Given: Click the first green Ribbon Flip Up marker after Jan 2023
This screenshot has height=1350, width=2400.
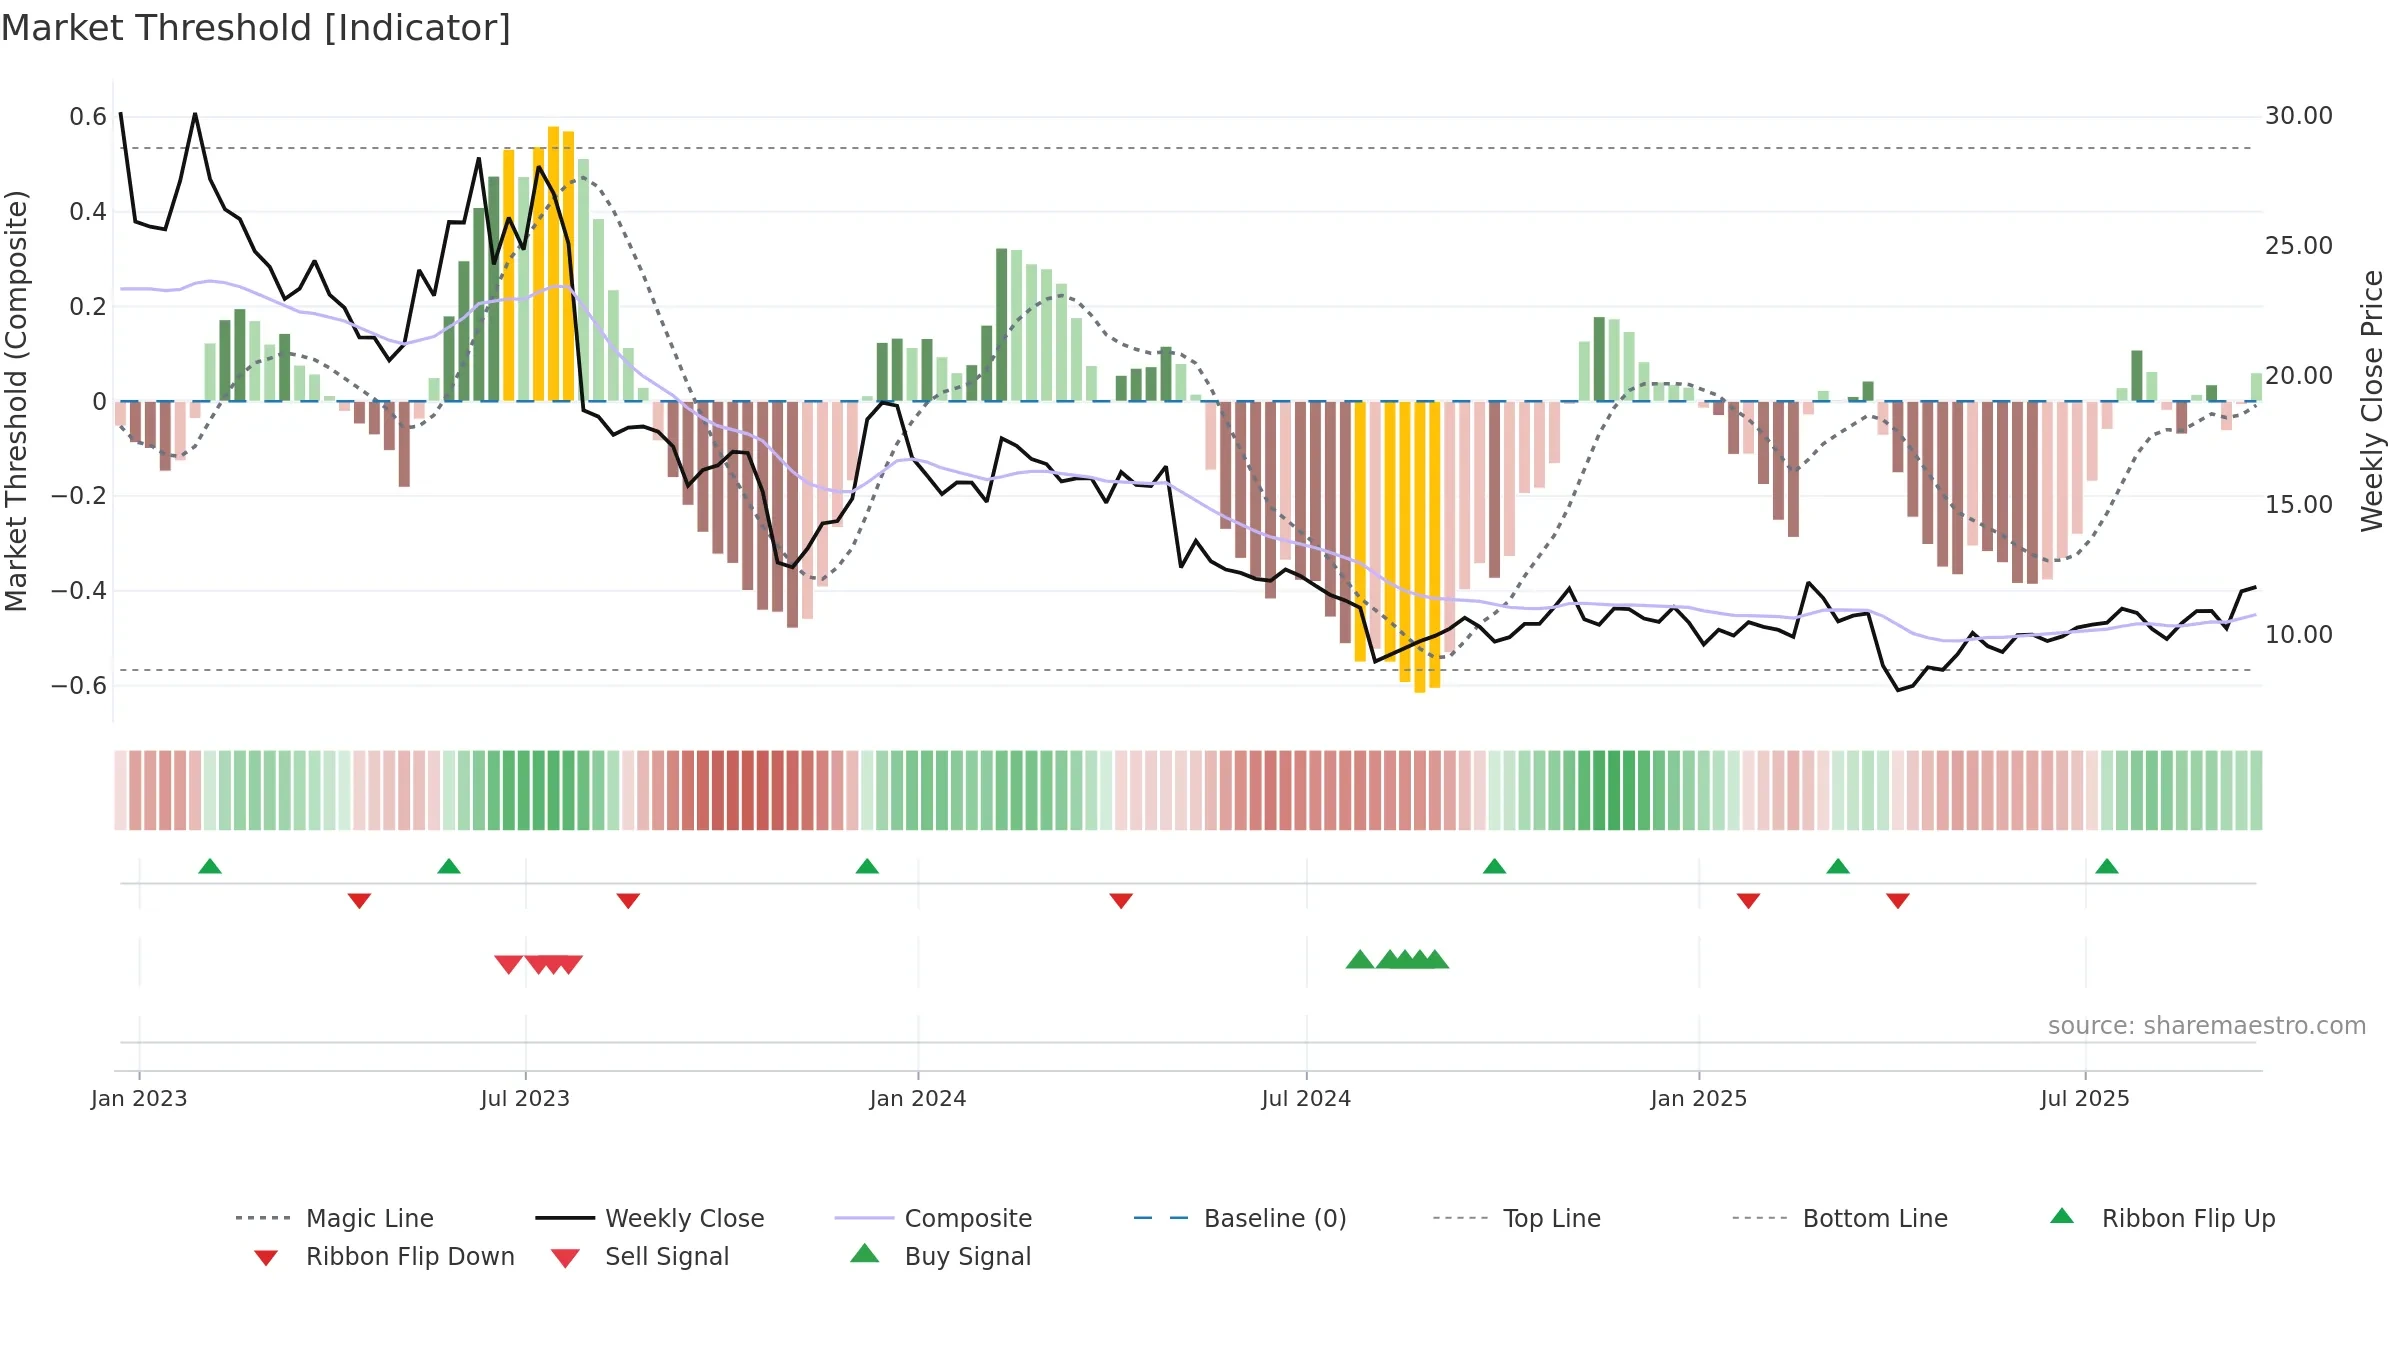Looking at the screenshot, I should click(x=210, y=866).
